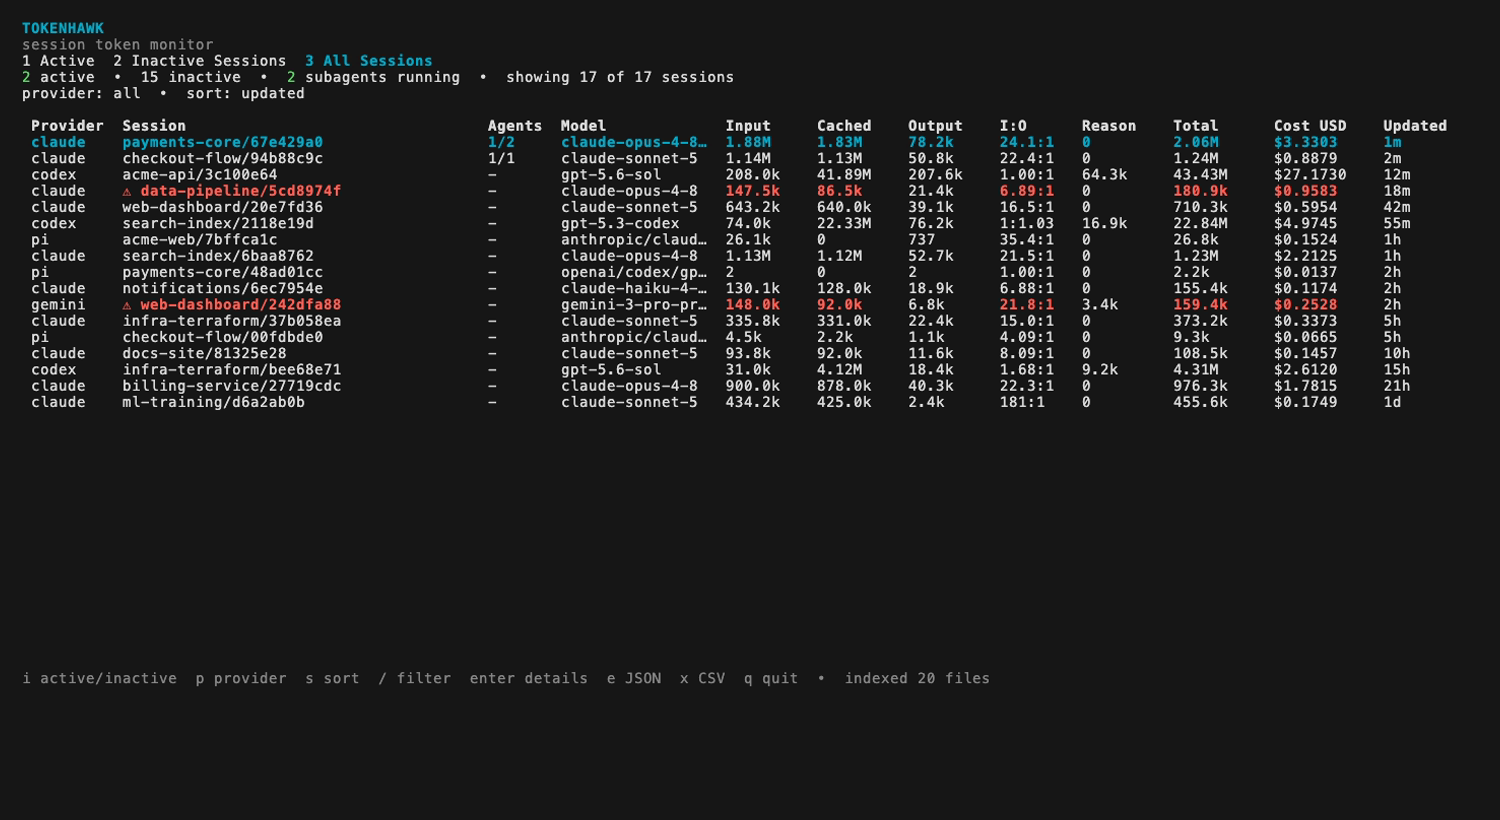Select the web-dashboard/242dfa88 session name
Viewport: 1500px width, 820px height.
coord(240,305)
